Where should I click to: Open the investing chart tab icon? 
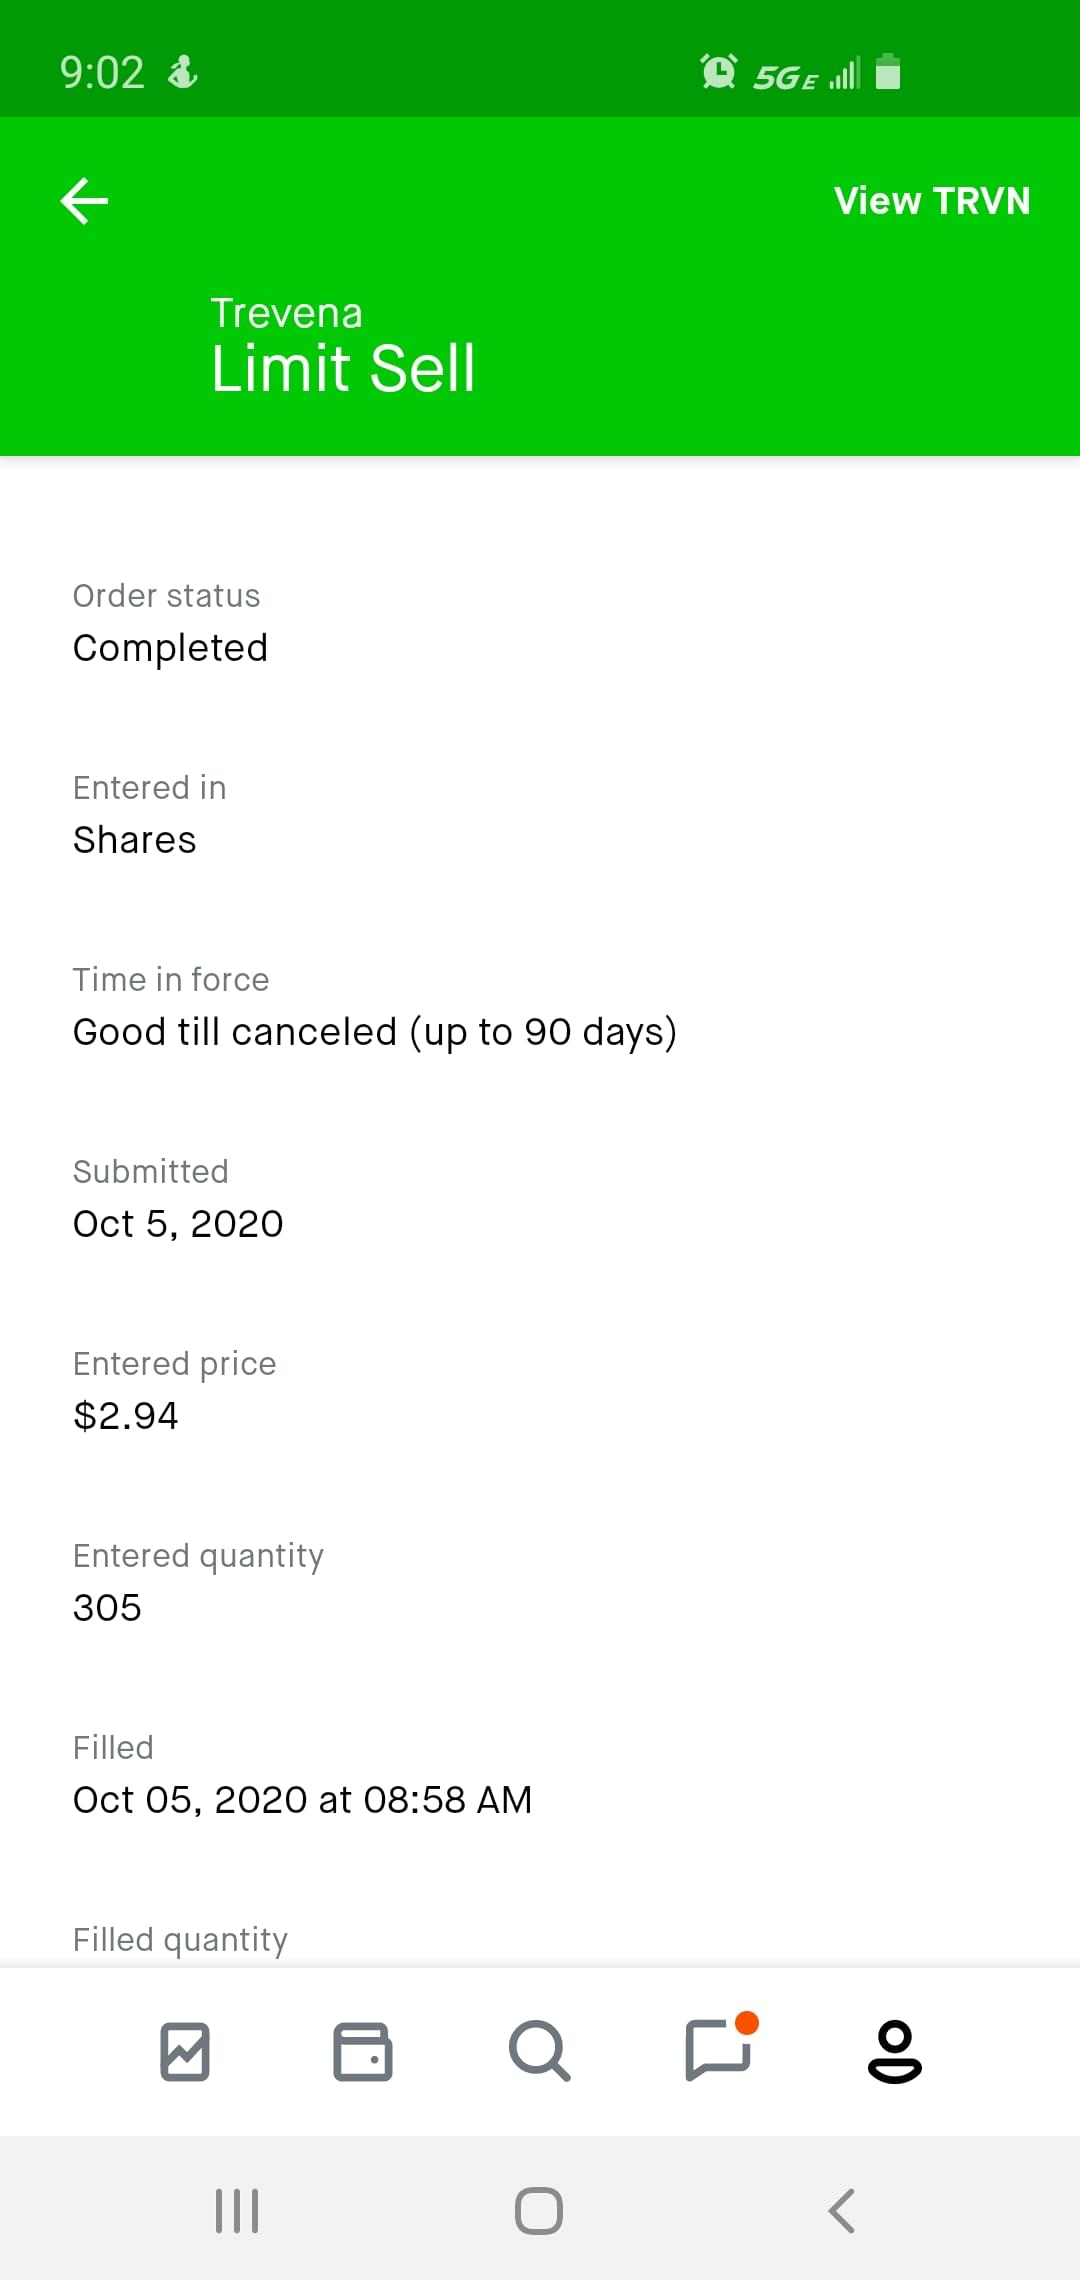[x=185, y=2051]
